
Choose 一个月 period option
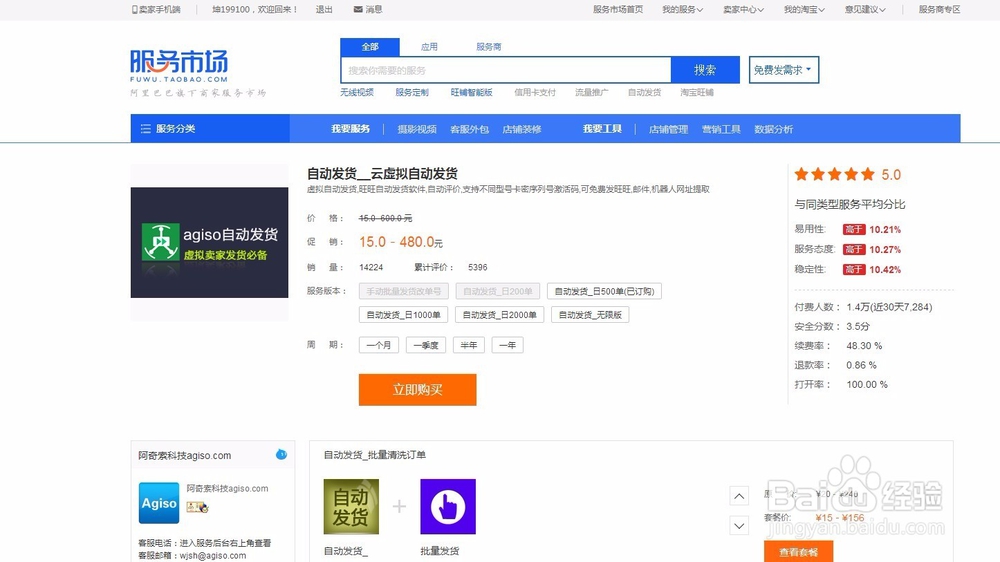pos(379,345)
